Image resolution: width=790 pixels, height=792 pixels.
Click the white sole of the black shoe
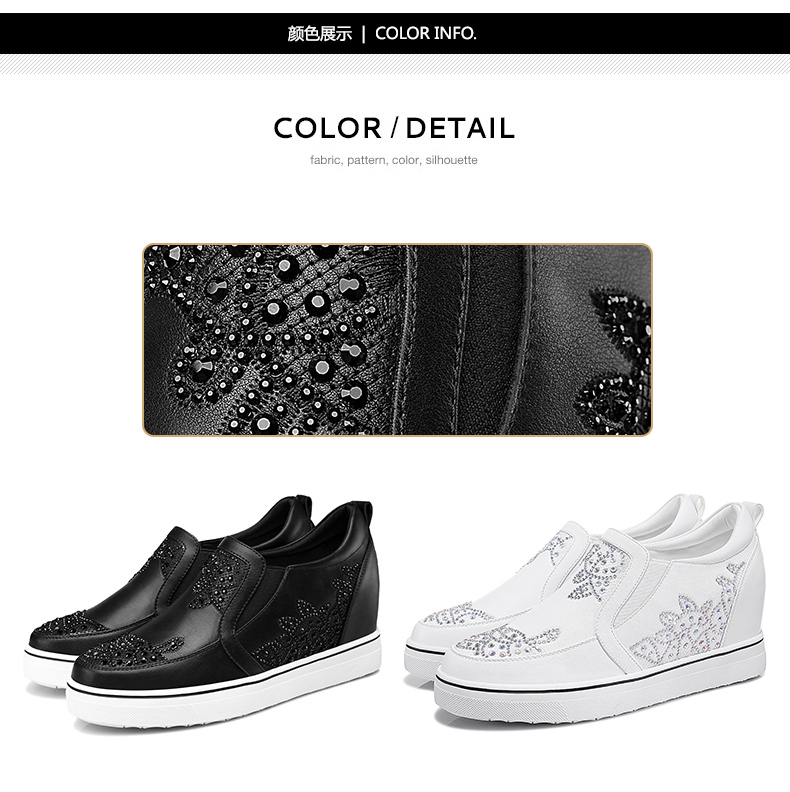[222, 700]
